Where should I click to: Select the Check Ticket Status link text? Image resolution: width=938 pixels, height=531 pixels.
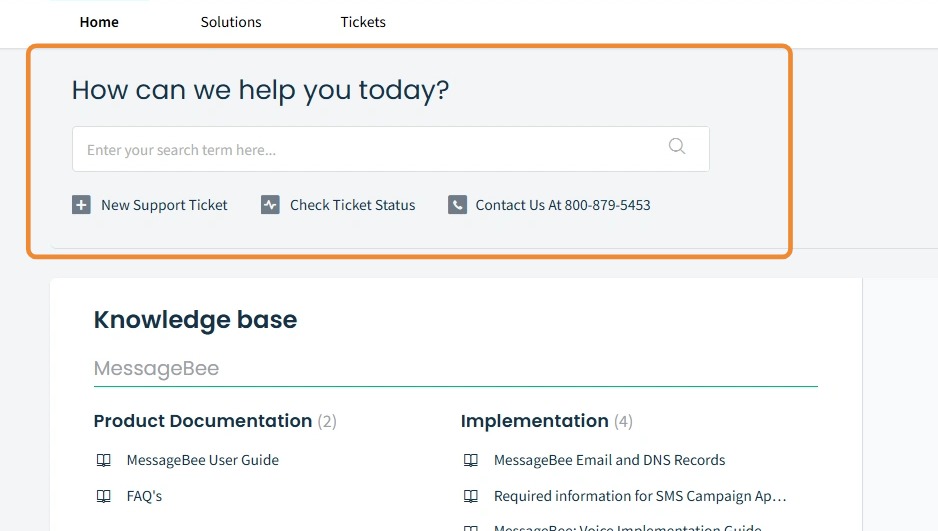pos(352,205)
